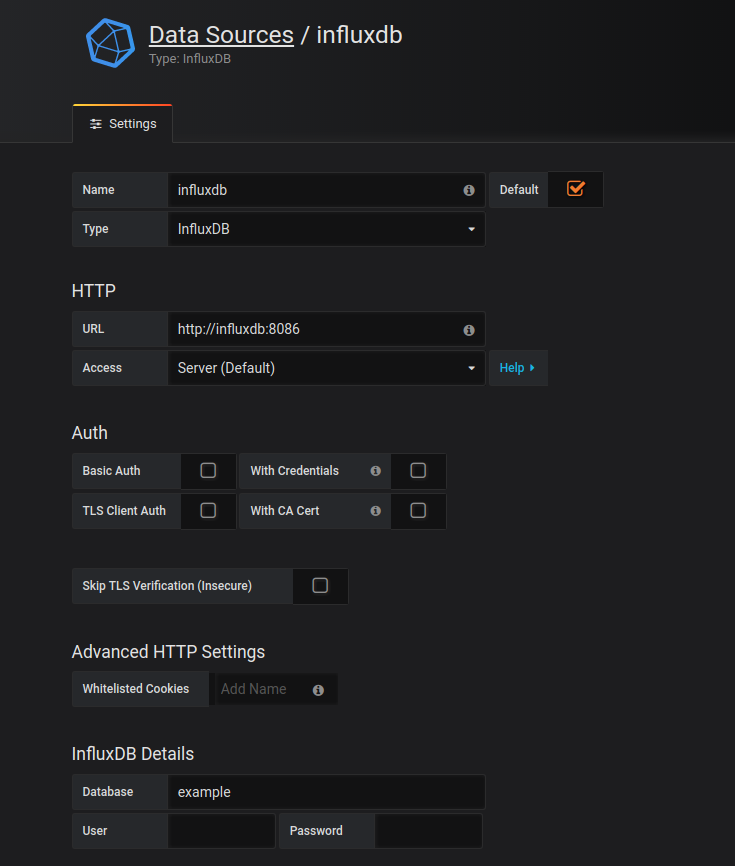Viewport: 735px width, 866px height.
Task: Click the info icon in Name field
Action: click(x=469, y=190)
